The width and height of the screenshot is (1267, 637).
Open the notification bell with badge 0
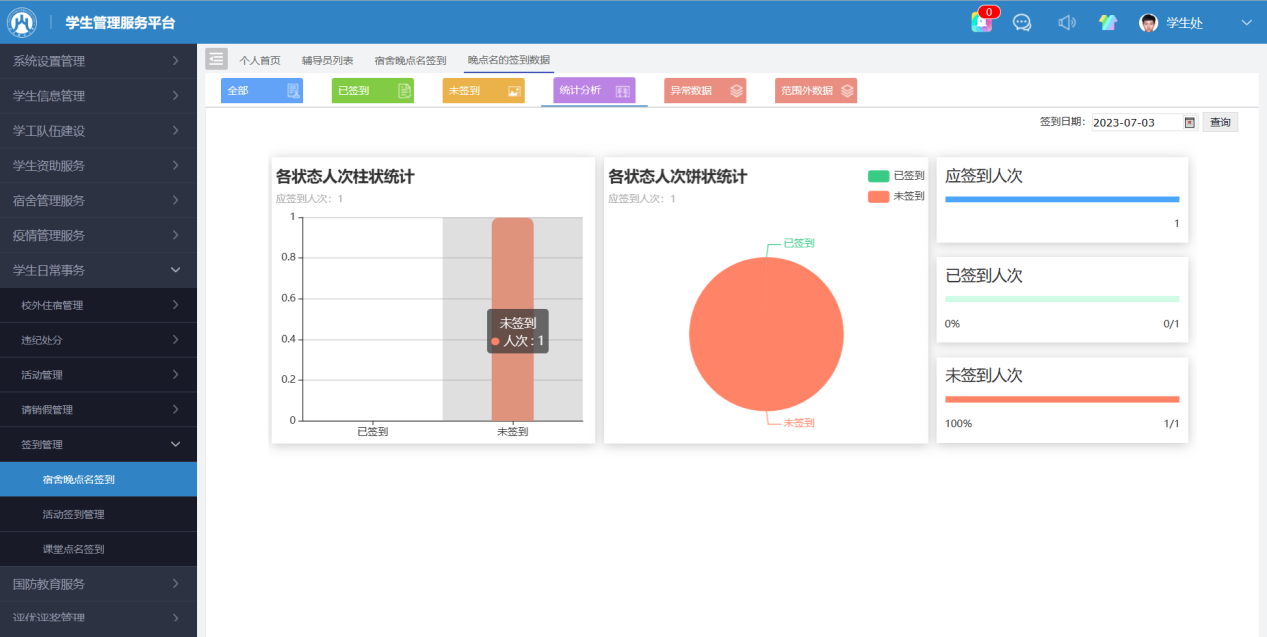[x=981, y=22]
